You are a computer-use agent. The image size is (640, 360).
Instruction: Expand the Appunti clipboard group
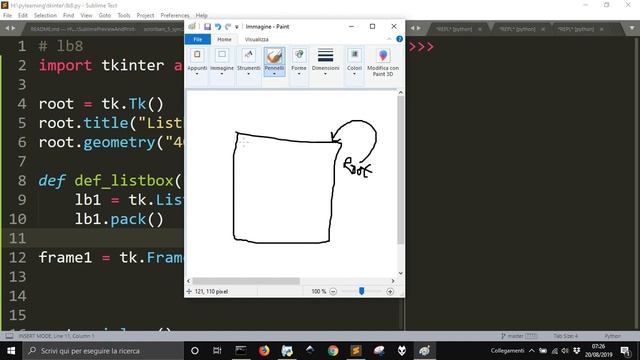point(197,62)
